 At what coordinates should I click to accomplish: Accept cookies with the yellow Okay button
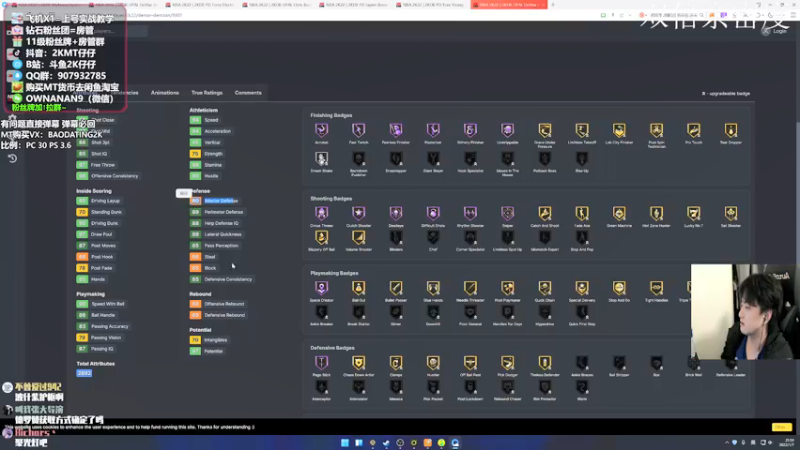pyautogui.click(x=781, y=427)
